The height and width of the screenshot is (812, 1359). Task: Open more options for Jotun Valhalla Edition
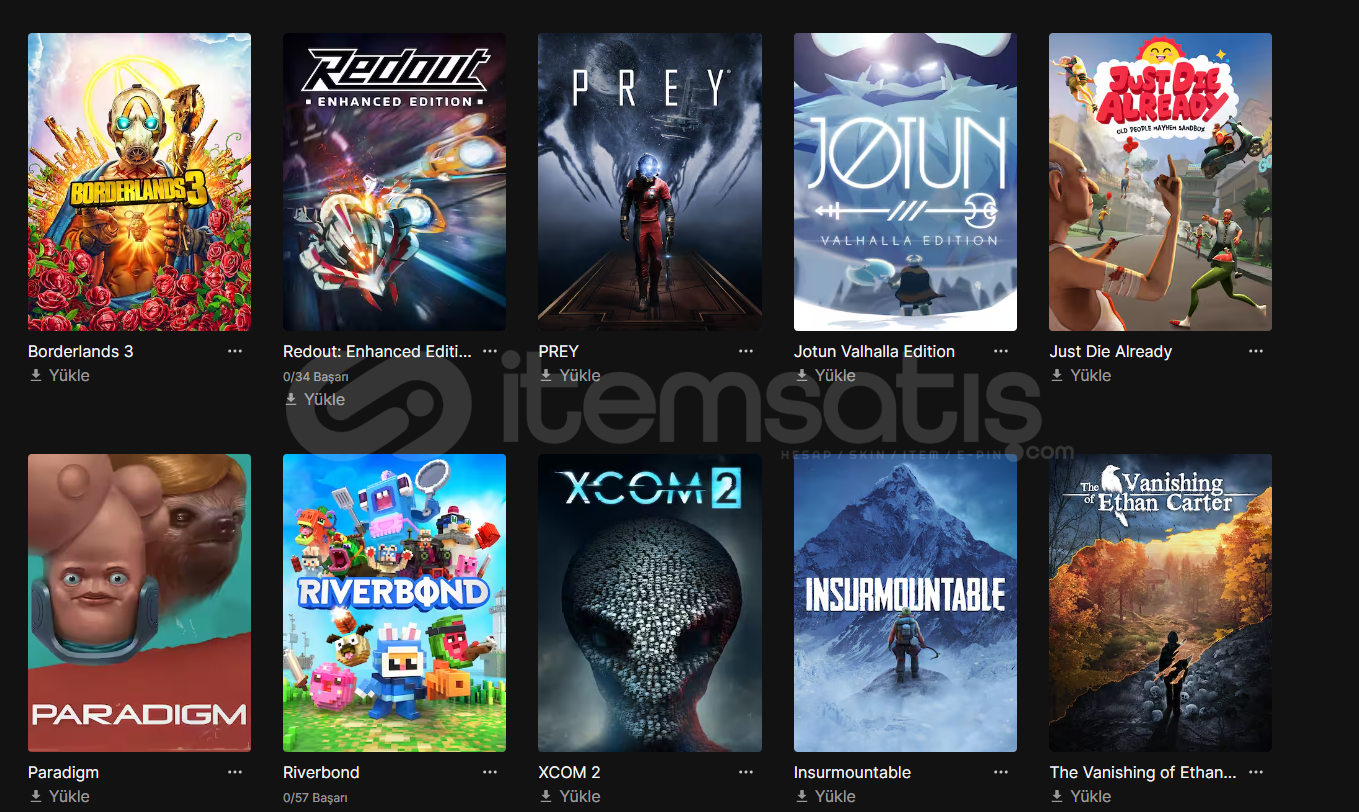[x=1001, y=351]
